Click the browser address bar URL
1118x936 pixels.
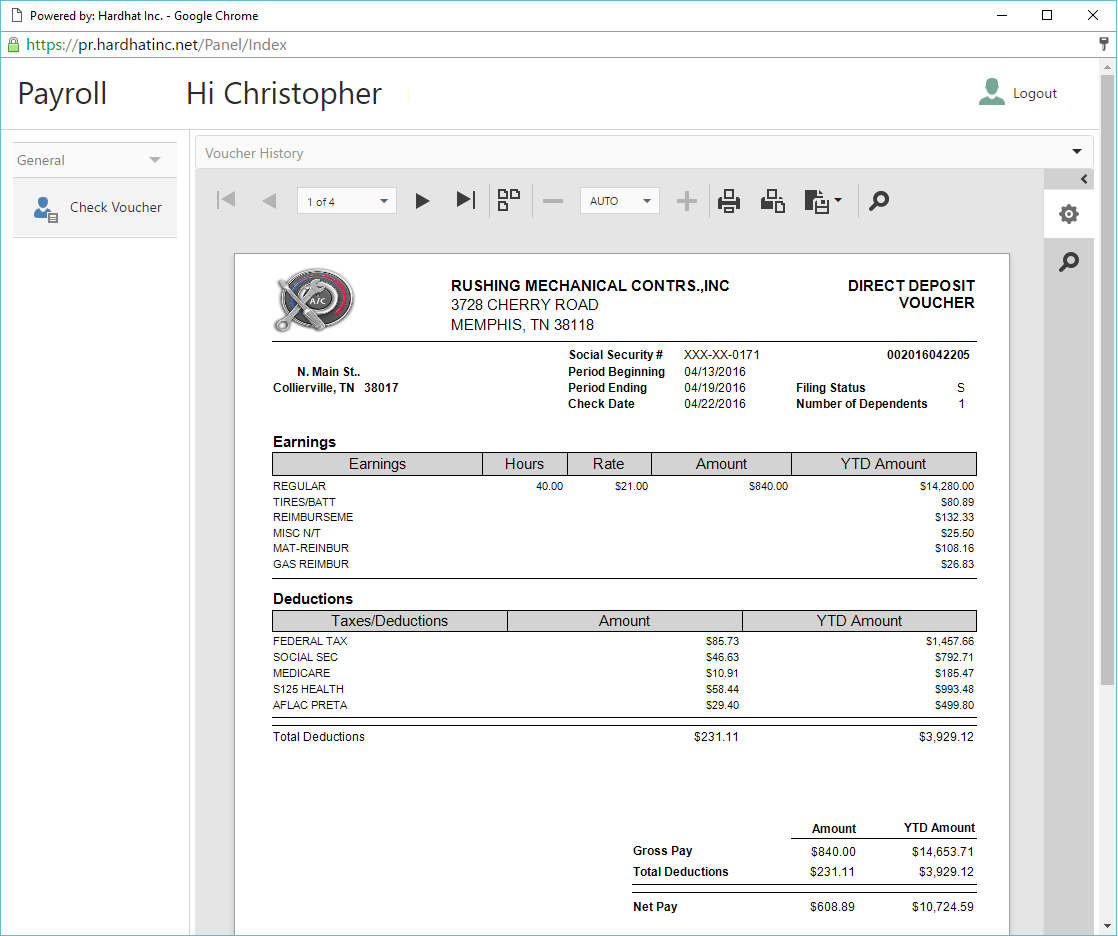157,45
